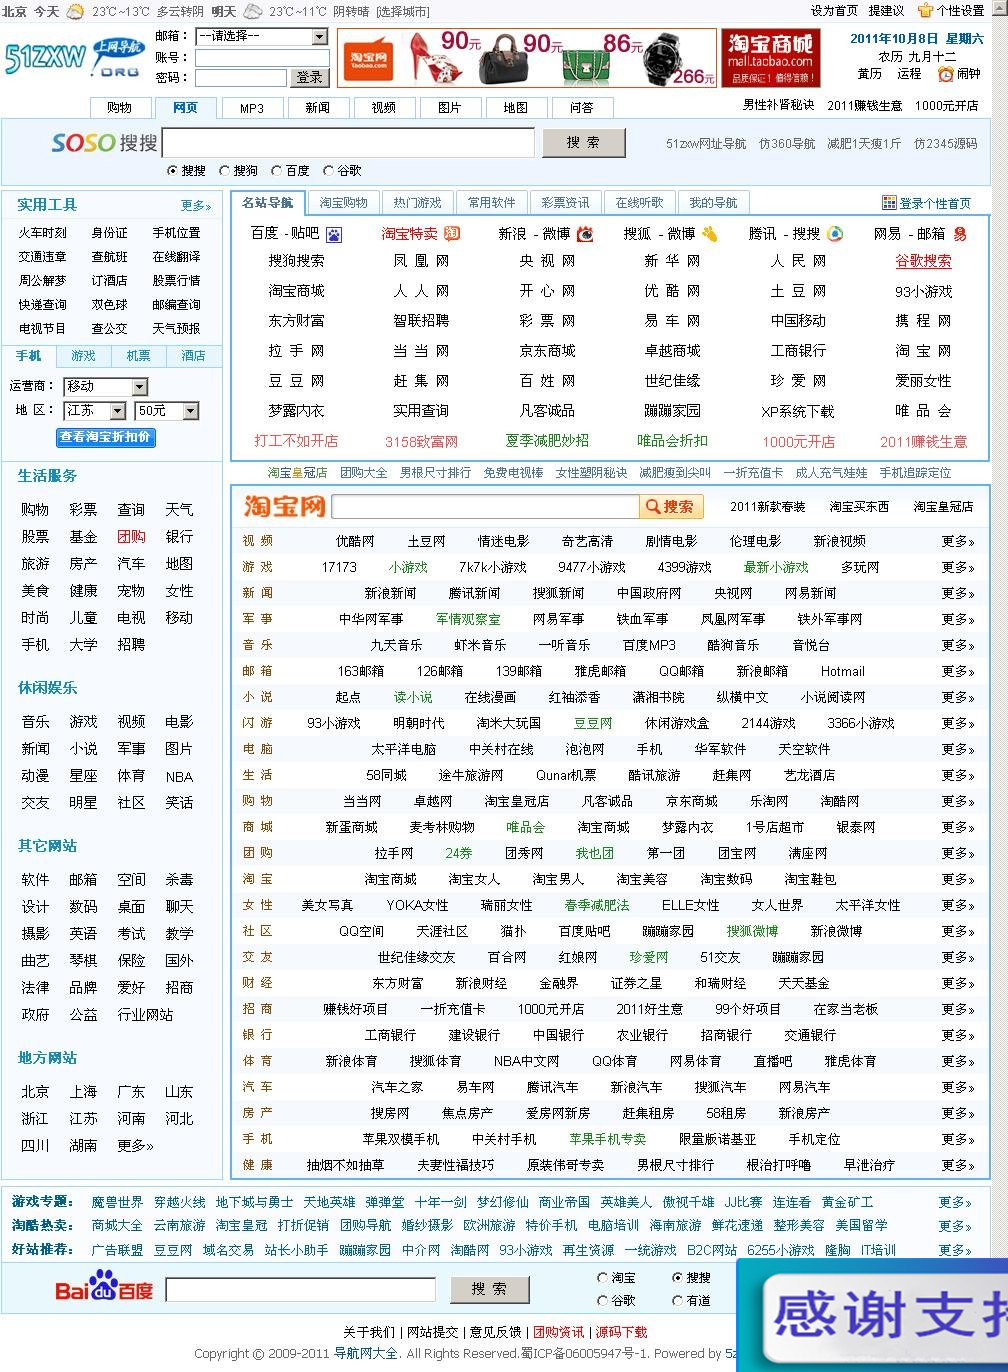
Task: Open the 运营商 移动 dropdown
Action: click(x=105, y=386)
